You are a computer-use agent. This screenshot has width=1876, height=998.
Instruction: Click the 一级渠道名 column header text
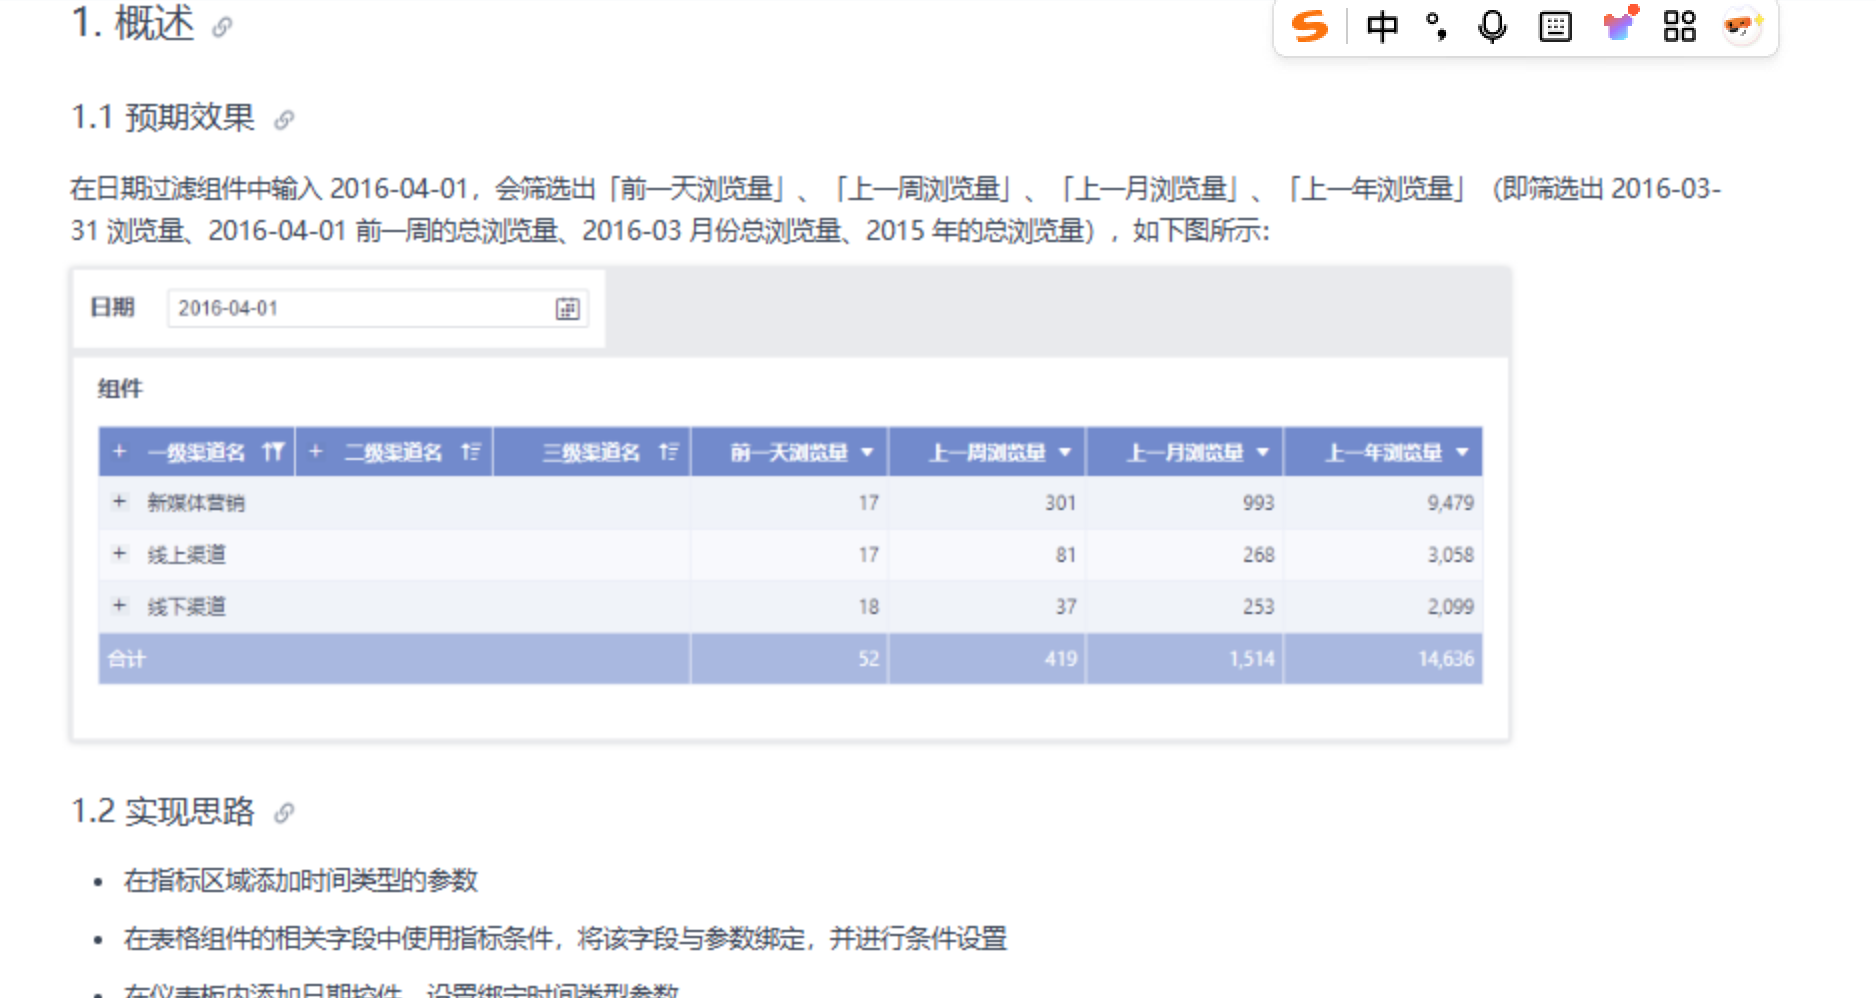[x=196, y=453]
